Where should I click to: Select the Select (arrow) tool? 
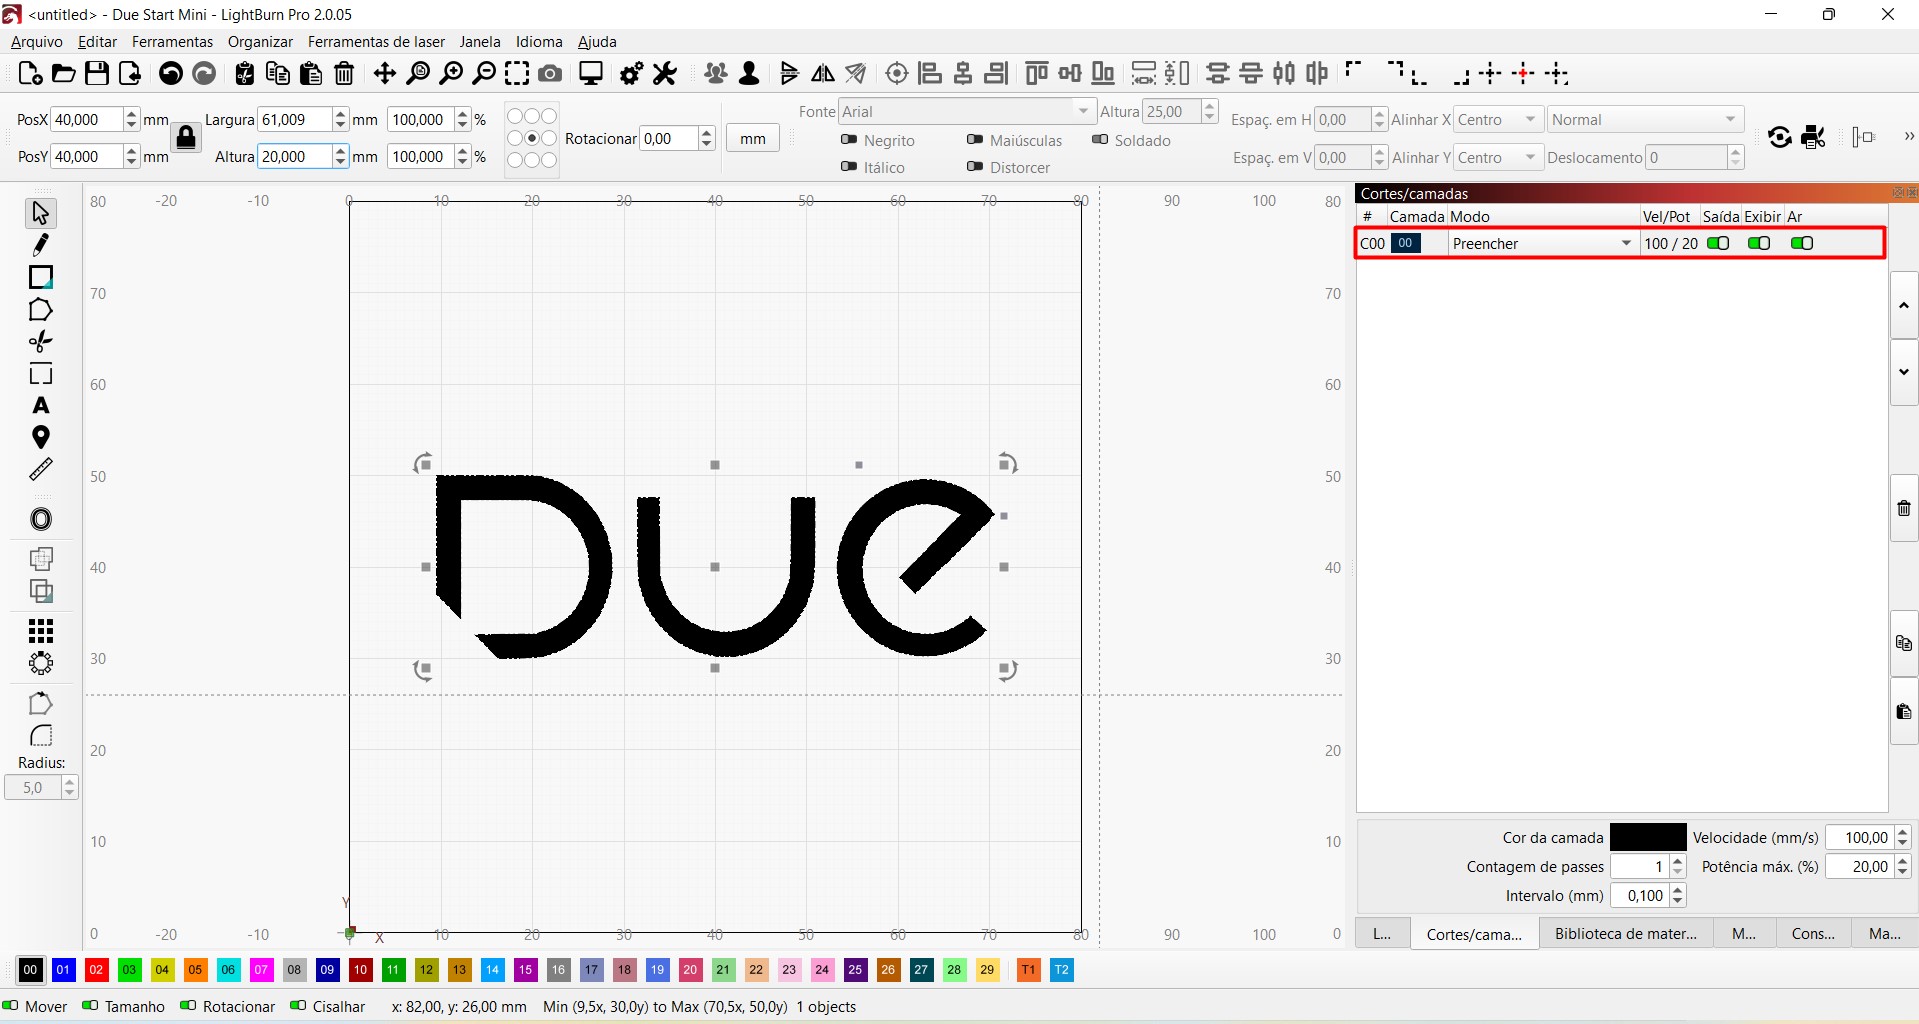pos(41,213)
